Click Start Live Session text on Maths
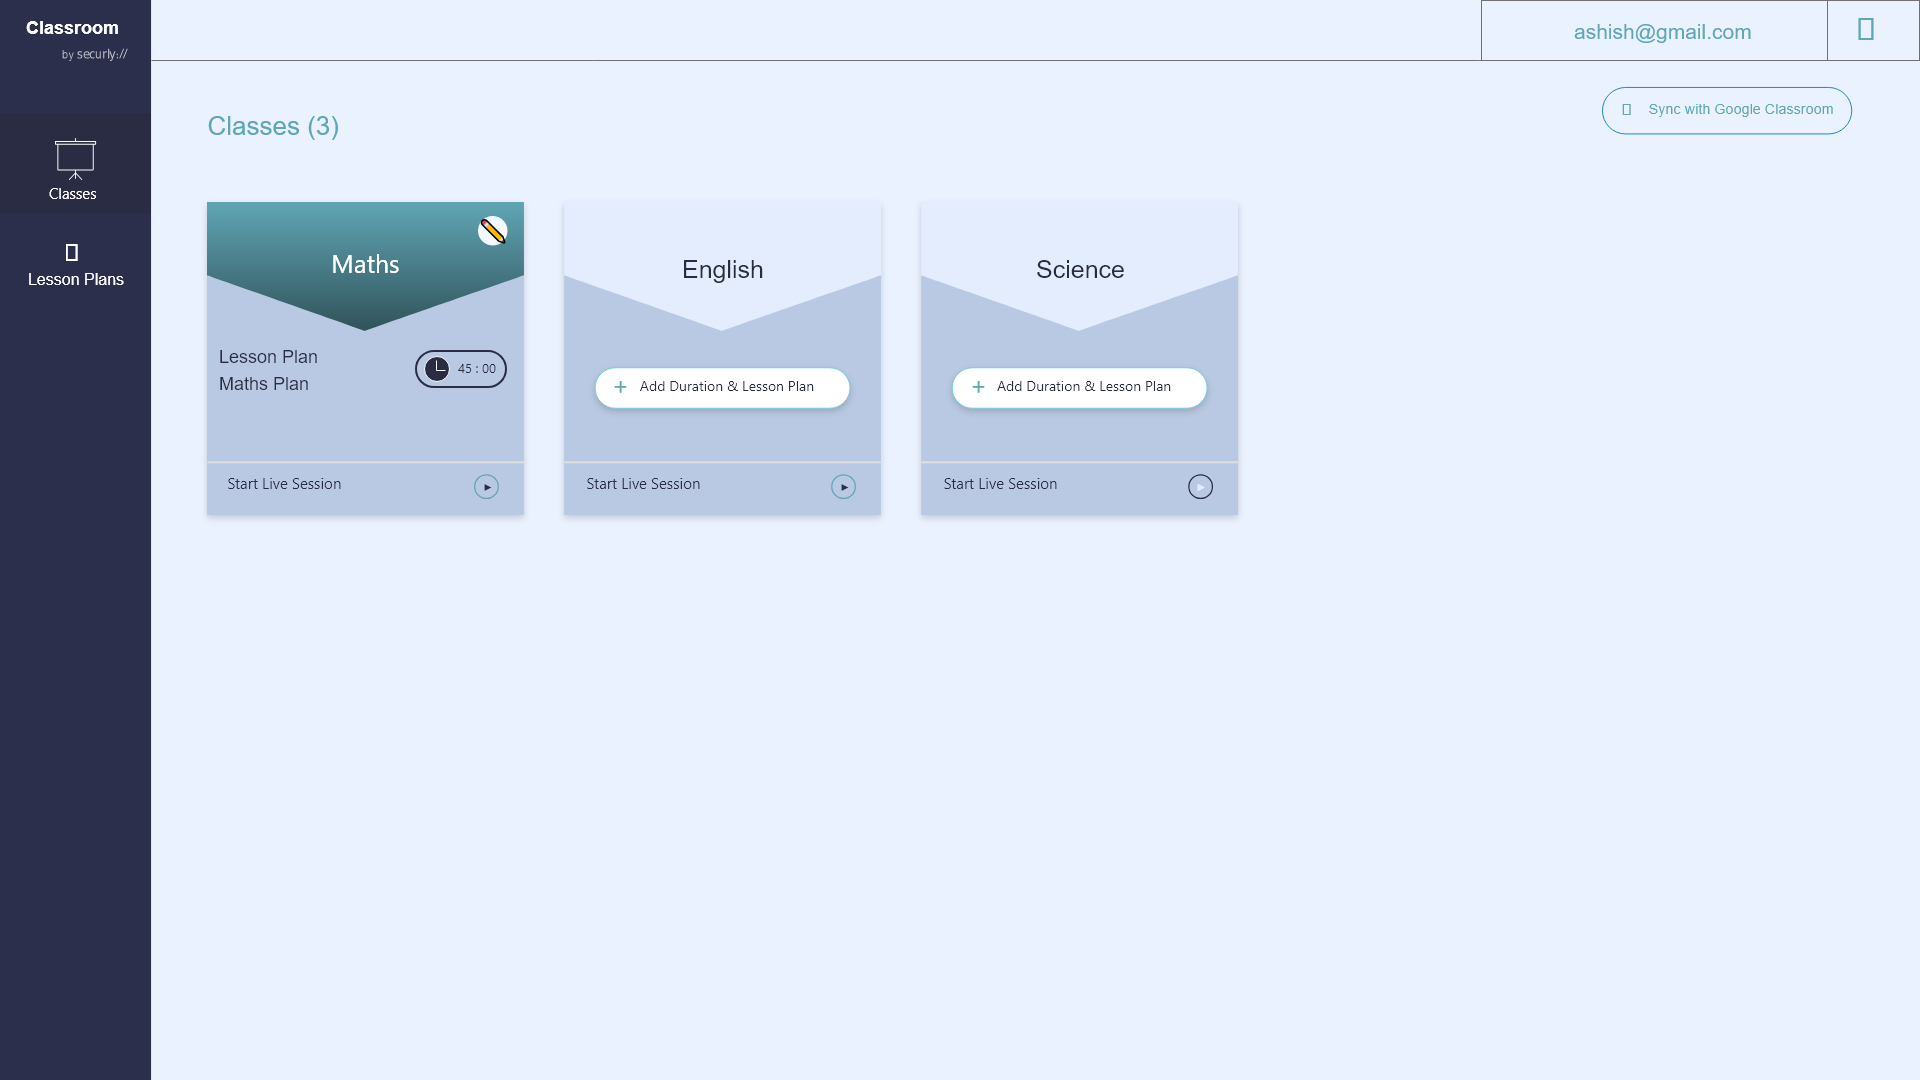The height and width of the screenshot is (1080, 1920). click(x=284, y=484)
